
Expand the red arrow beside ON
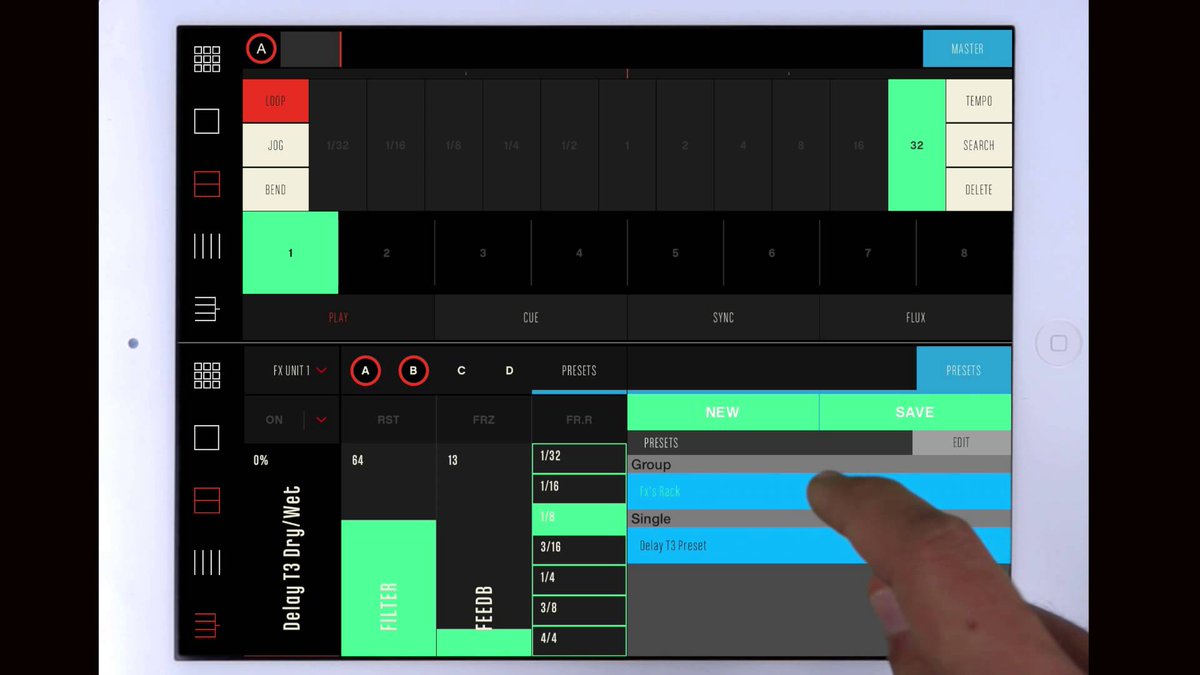point(321,420)
